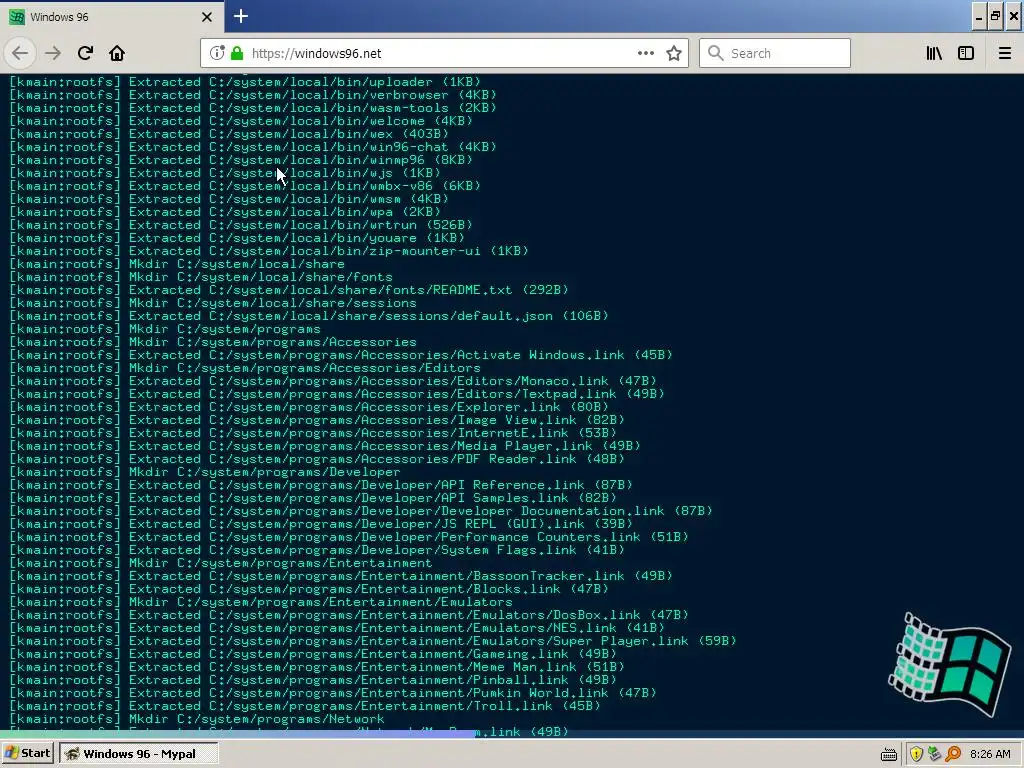Click log line 'README.txt (292B)'
Image resolution: width=1024 pixels, height=768 pixels.
(x=289, y=290)
